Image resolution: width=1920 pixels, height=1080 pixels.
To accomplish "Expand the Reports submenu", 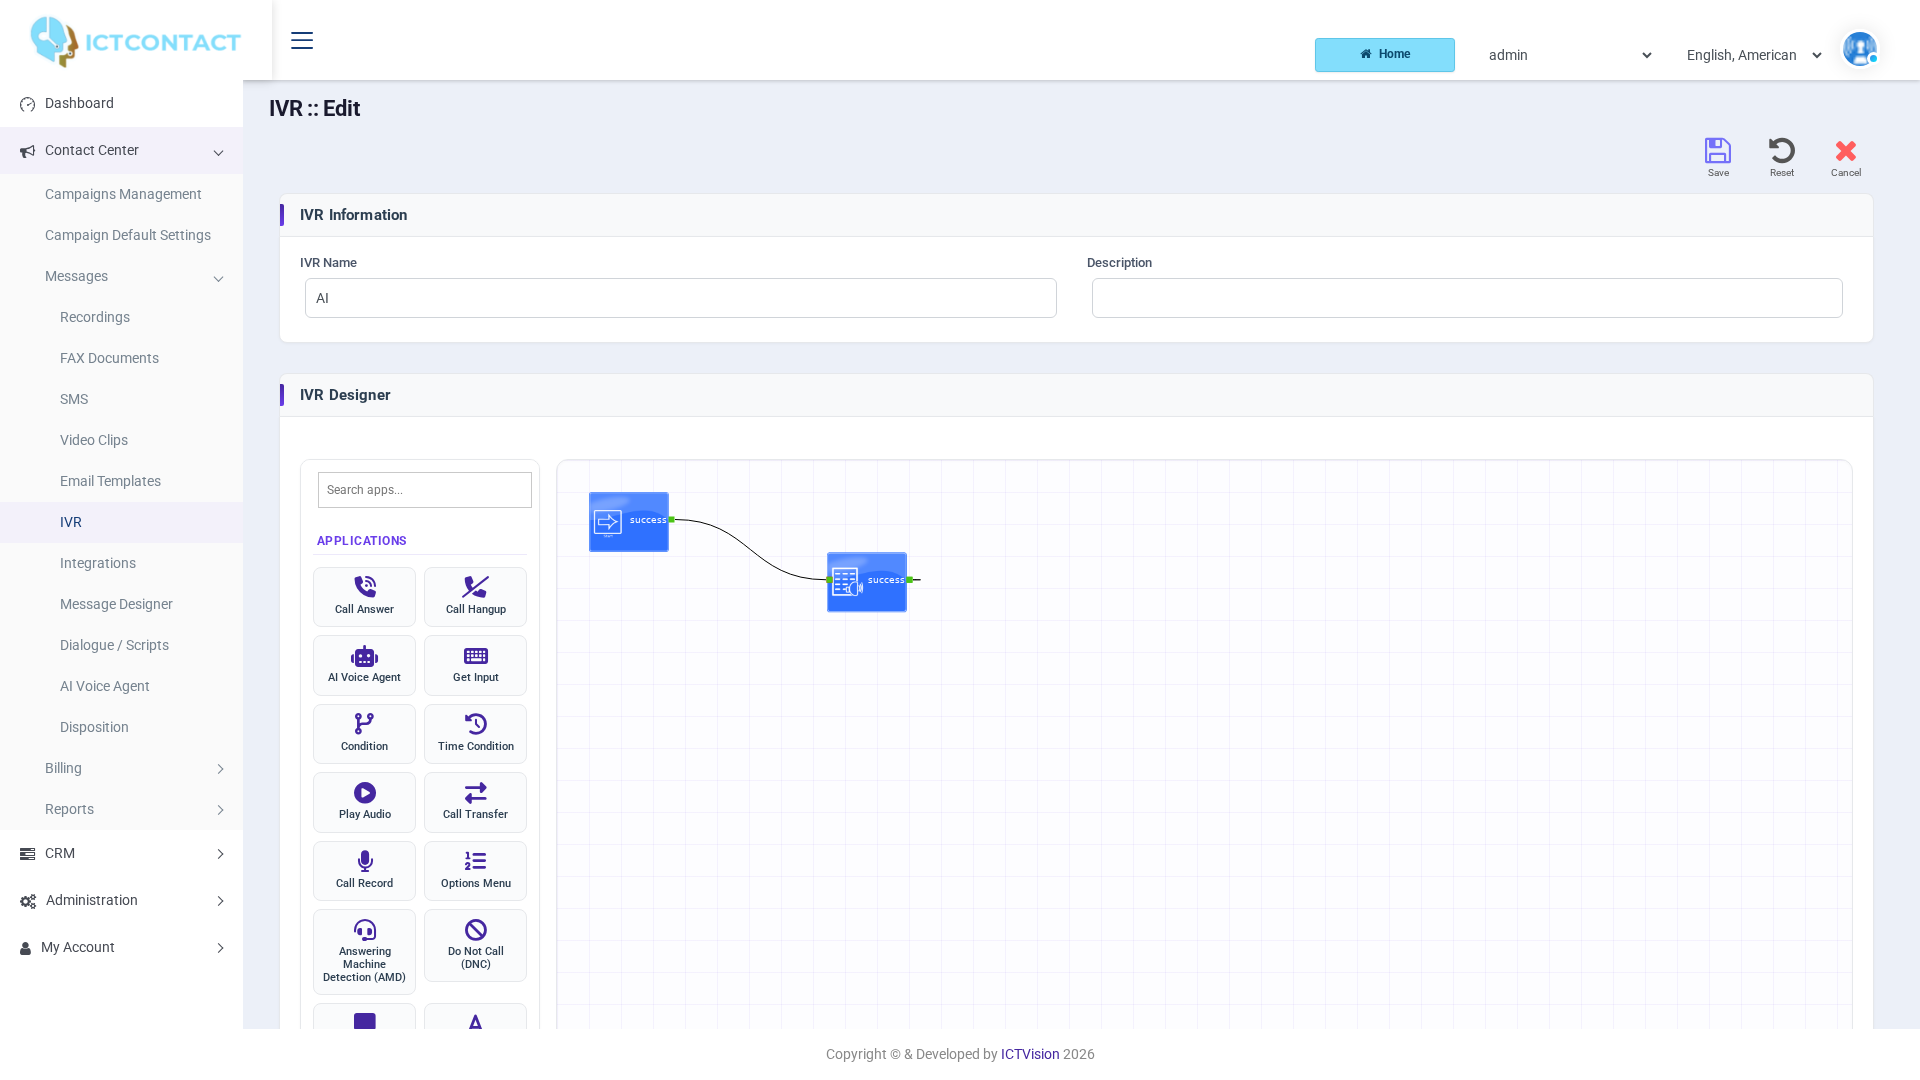I will click(x=121, y=810).
